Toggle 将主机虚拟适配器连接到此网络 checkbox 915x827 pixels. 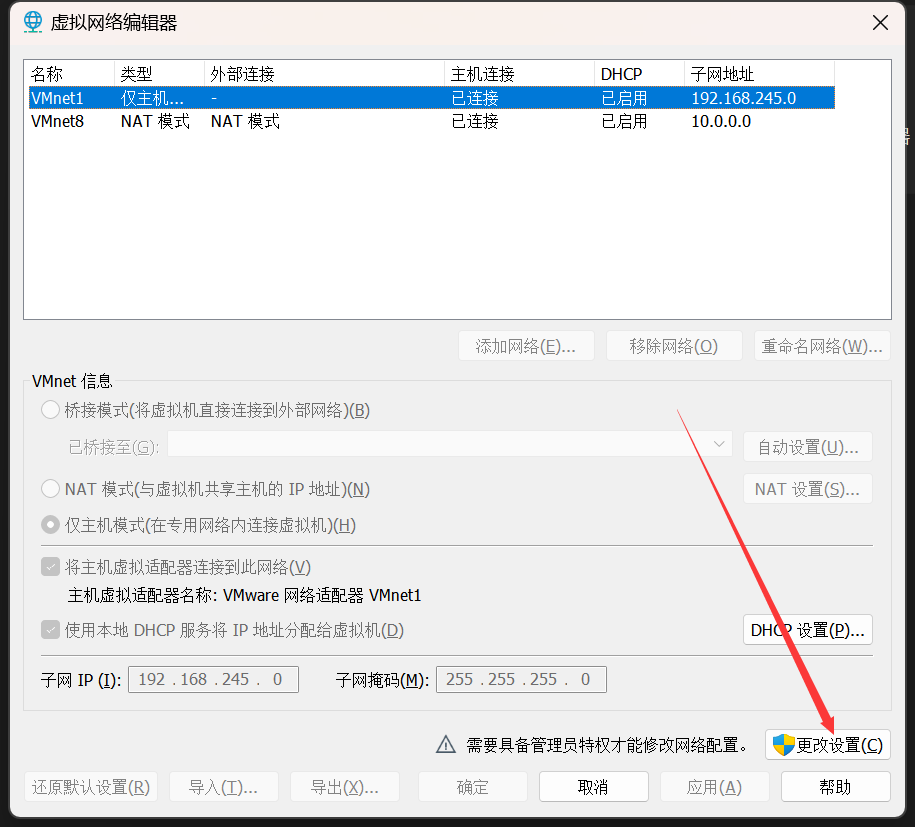tap(50, 566)
